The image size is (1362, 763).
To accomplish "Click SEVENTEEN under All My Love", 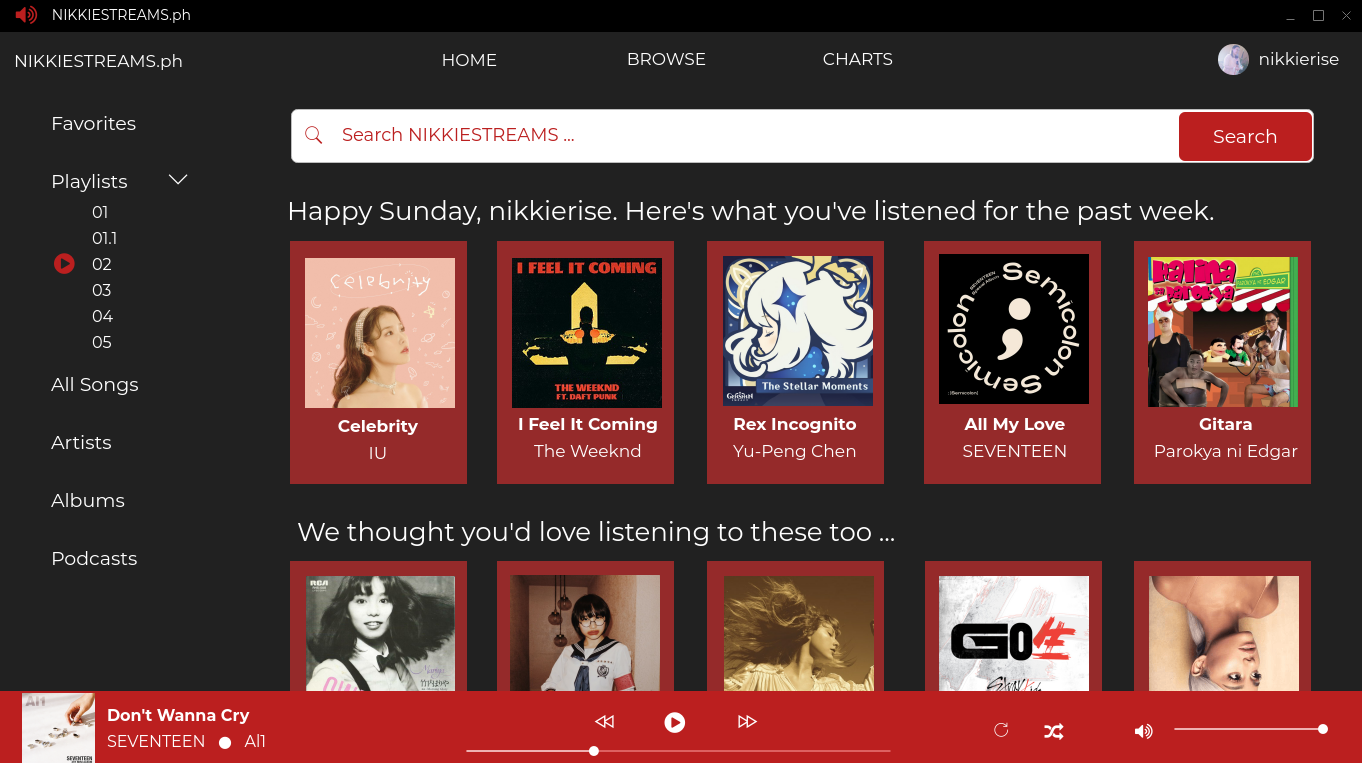I will [1015, 451].
